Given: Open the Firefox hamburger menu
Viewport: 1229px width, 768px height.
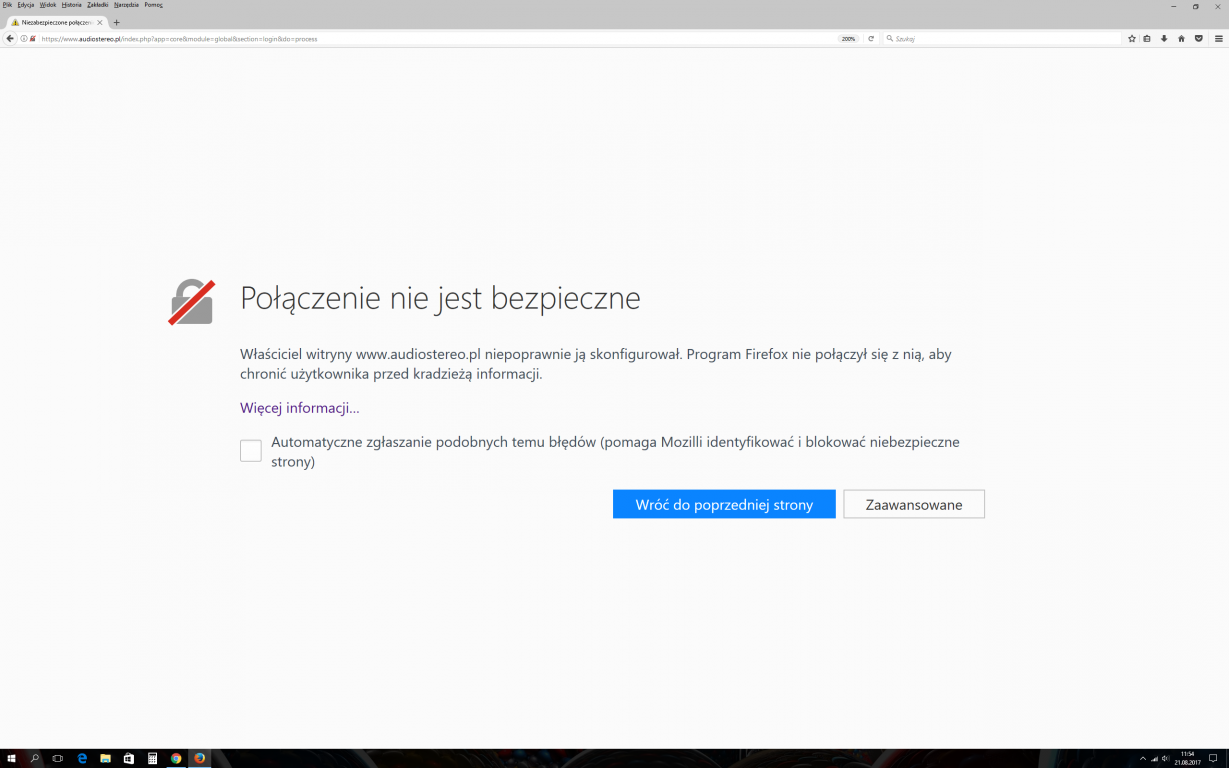Looking at the screenshot, I should [1218, 38].
